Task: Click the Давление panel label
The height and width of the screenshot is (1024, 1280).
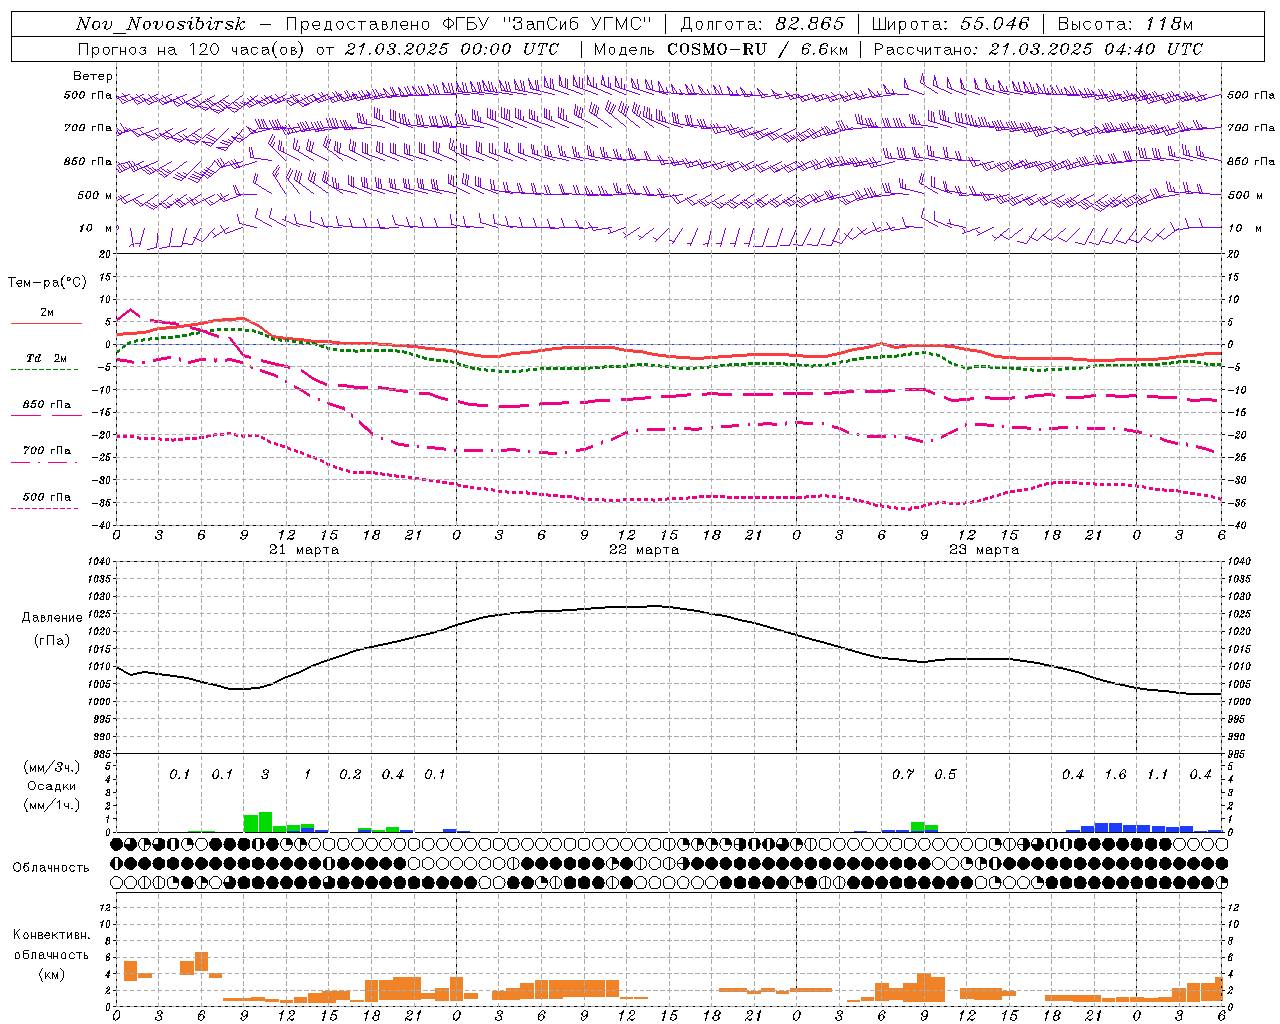Action: (52, 618)
